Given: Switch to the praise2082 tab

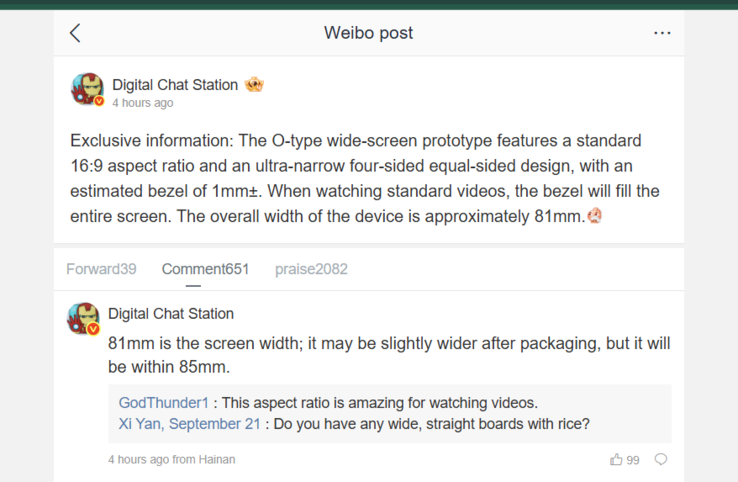Looking at the screenshot, I should tap(311, 269).
